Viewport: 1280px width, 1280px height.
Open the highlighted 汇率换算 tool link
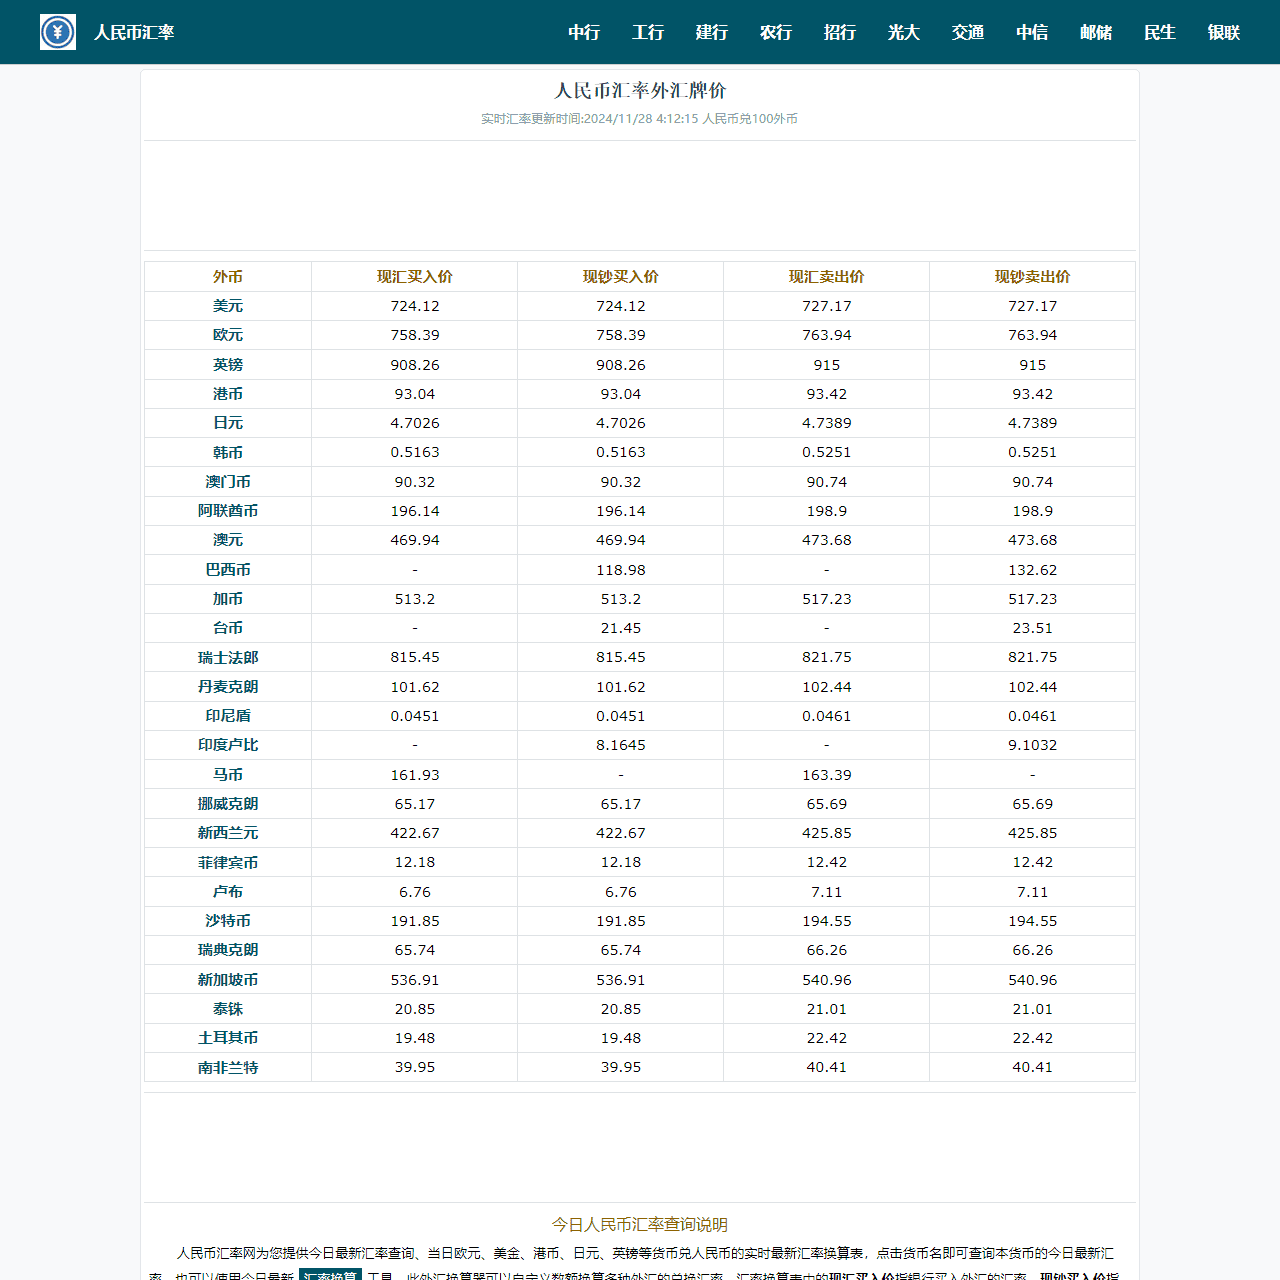click(x=330, y=1275)
